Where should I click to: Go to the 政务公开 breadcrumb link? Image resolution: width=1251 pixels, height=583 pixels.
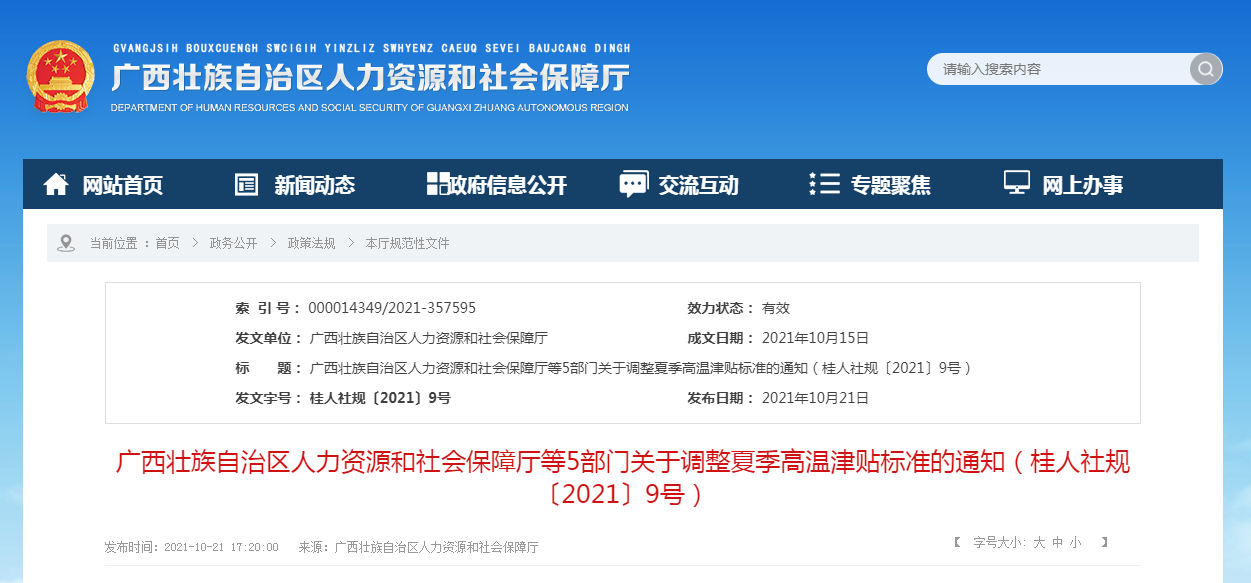[x=233, y=243]
